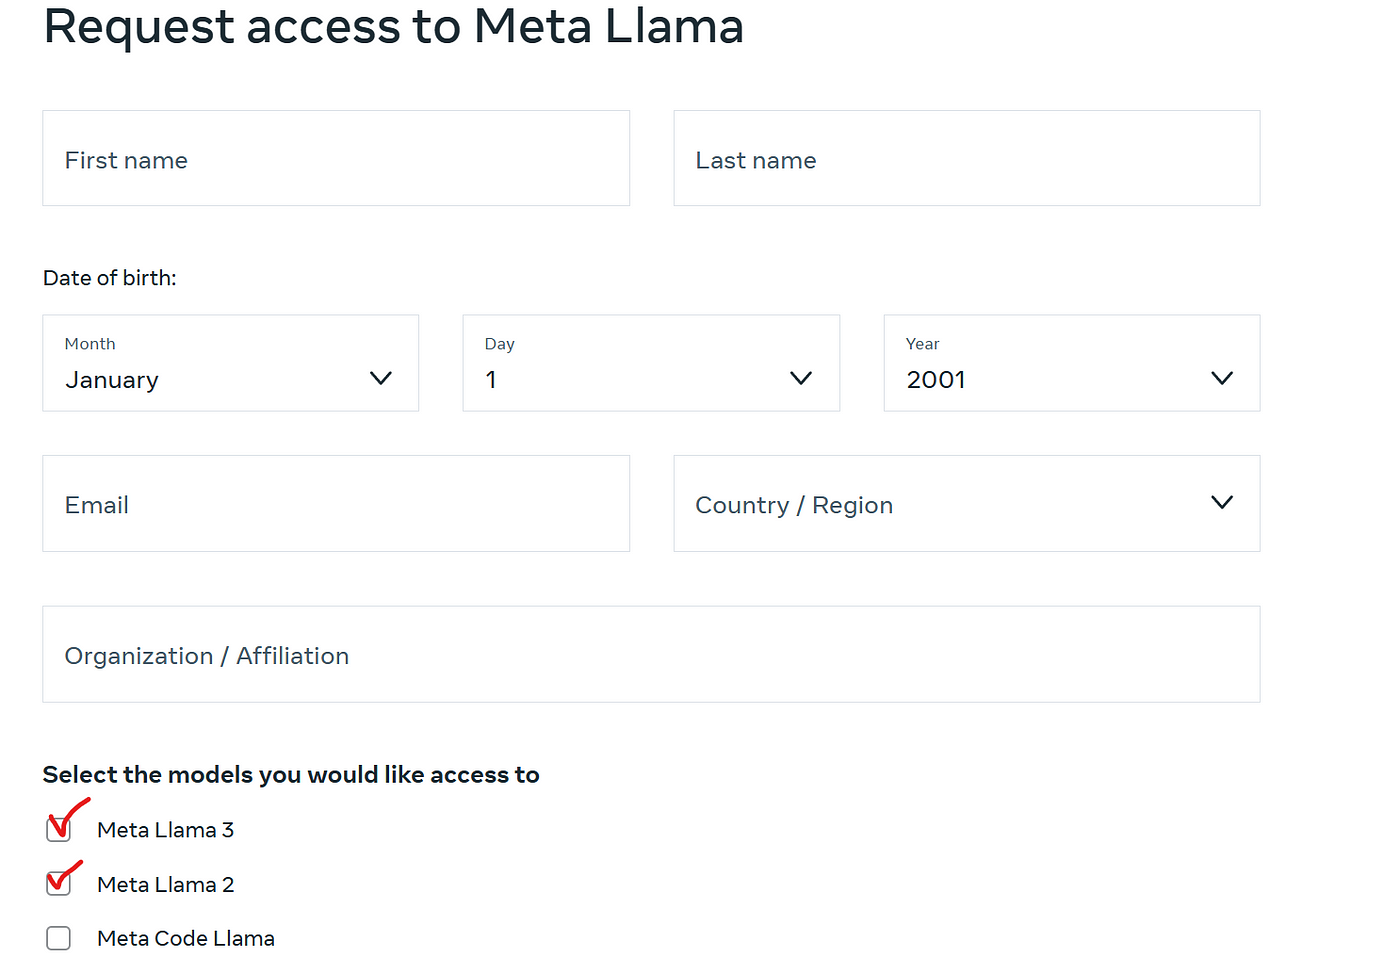Click the chevron arrow in the Month field
This screenshot has height=971, width=1400.
pos(381,378)
